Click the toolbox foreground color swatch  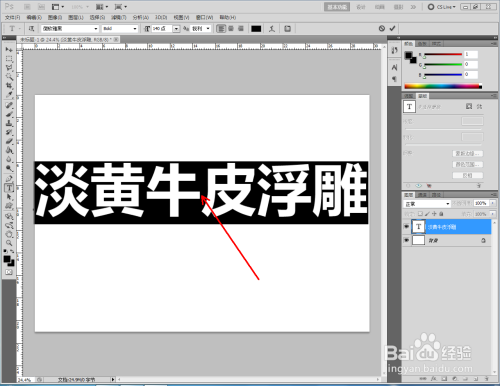(x=7, y=259)
